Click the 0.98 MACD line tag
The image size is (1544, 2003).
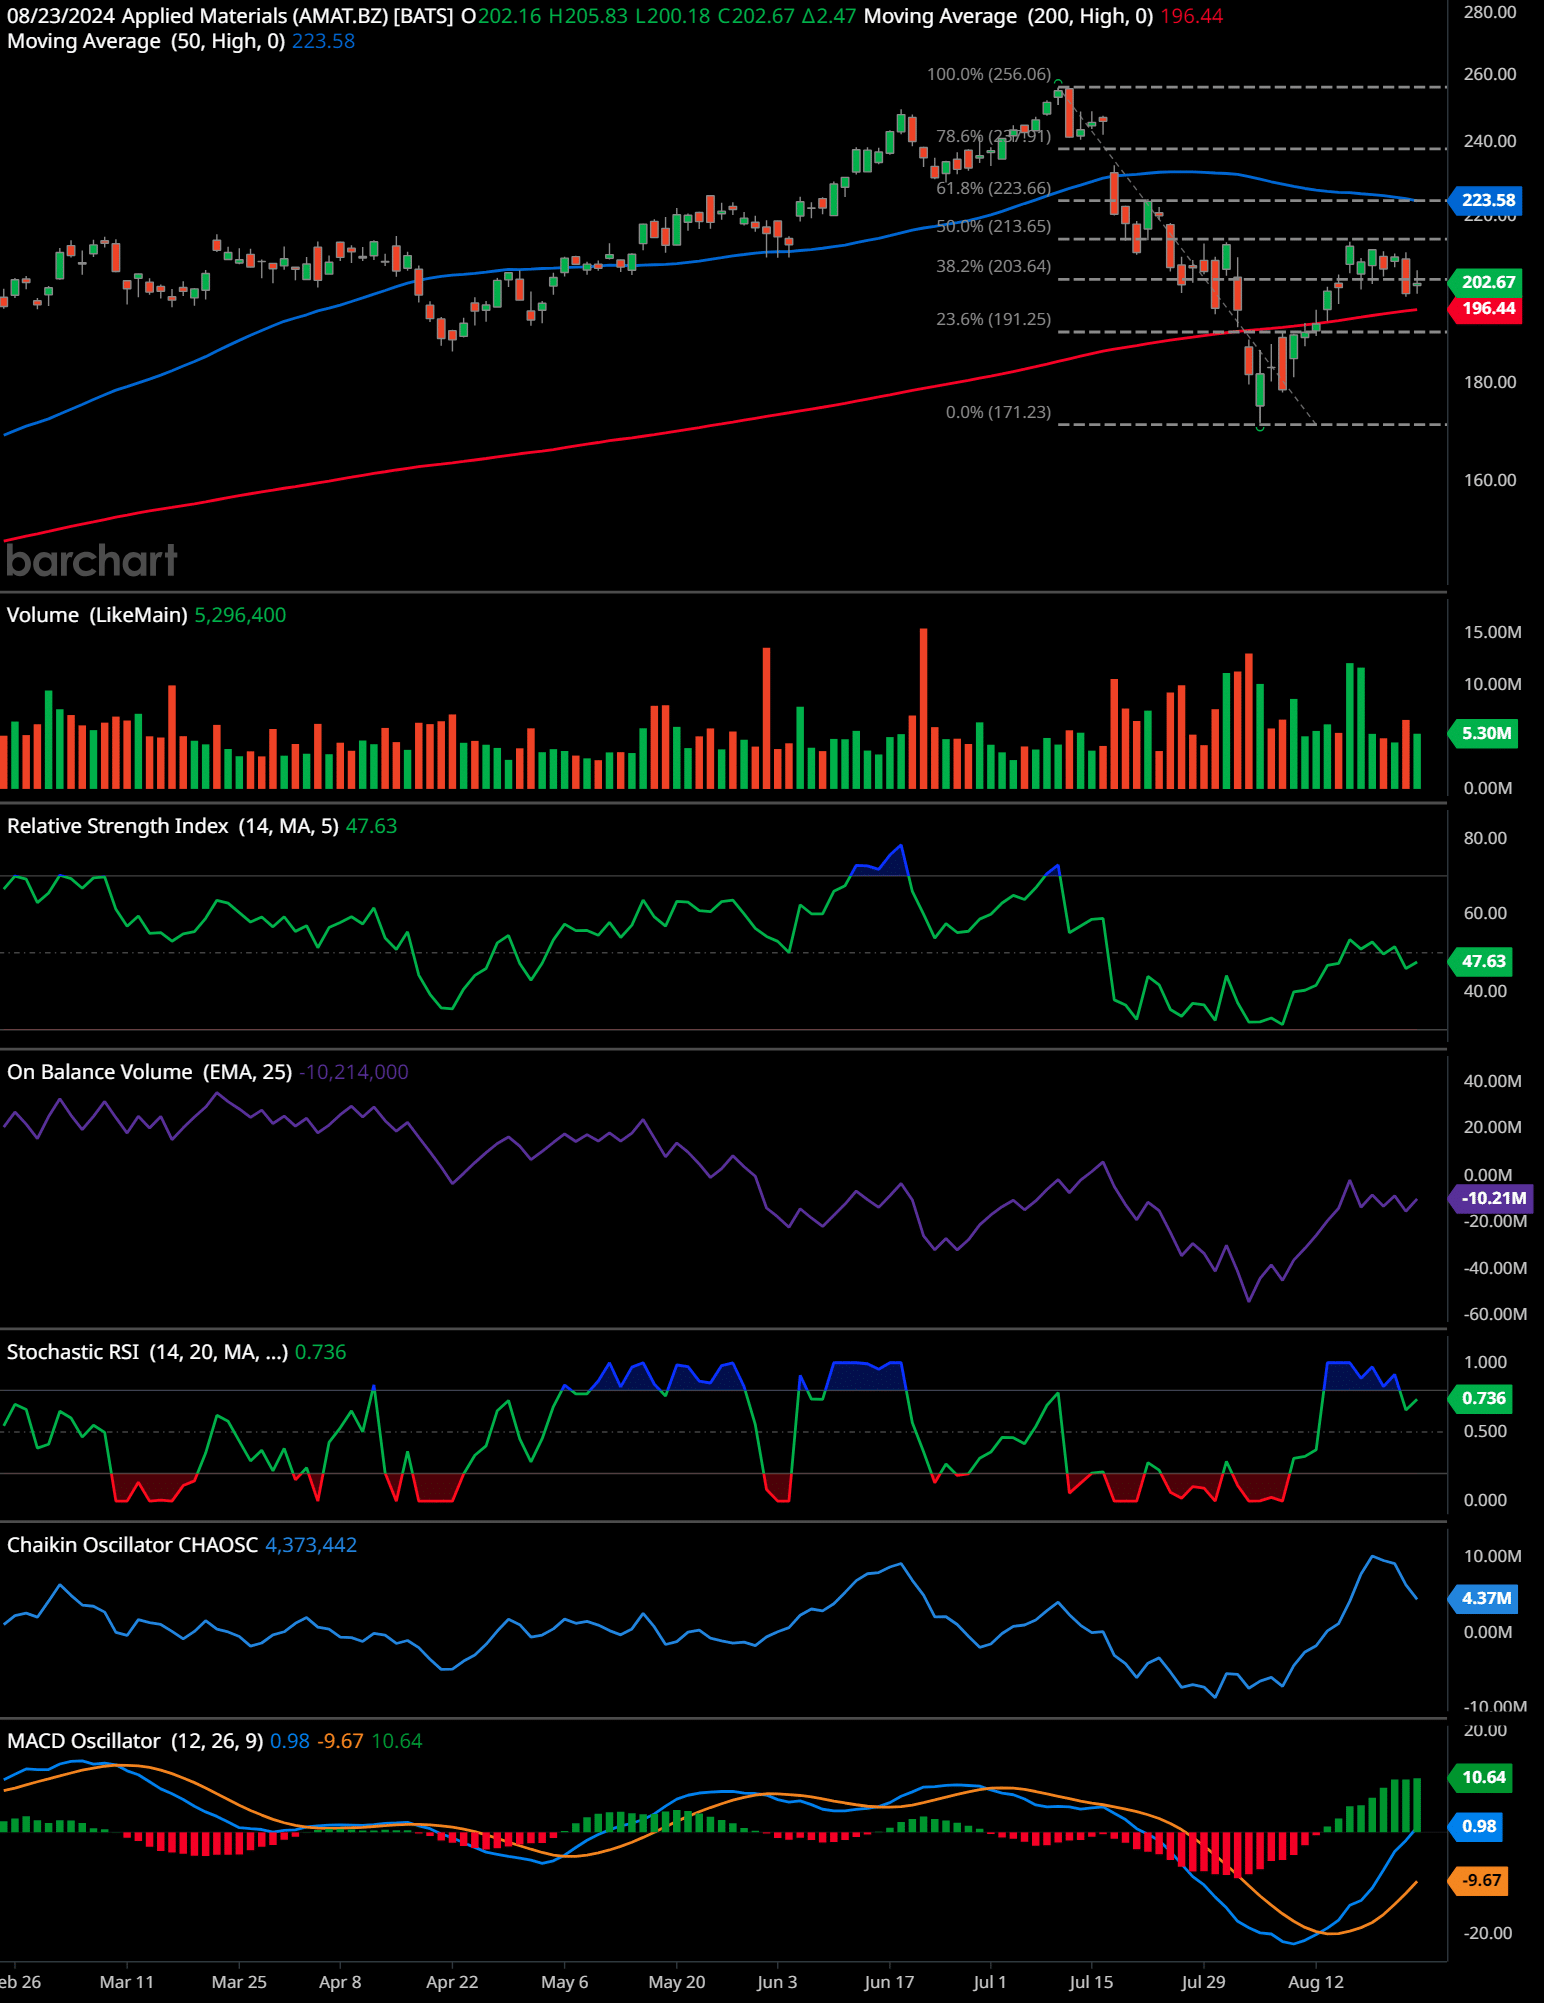tap(1477, 1826)
